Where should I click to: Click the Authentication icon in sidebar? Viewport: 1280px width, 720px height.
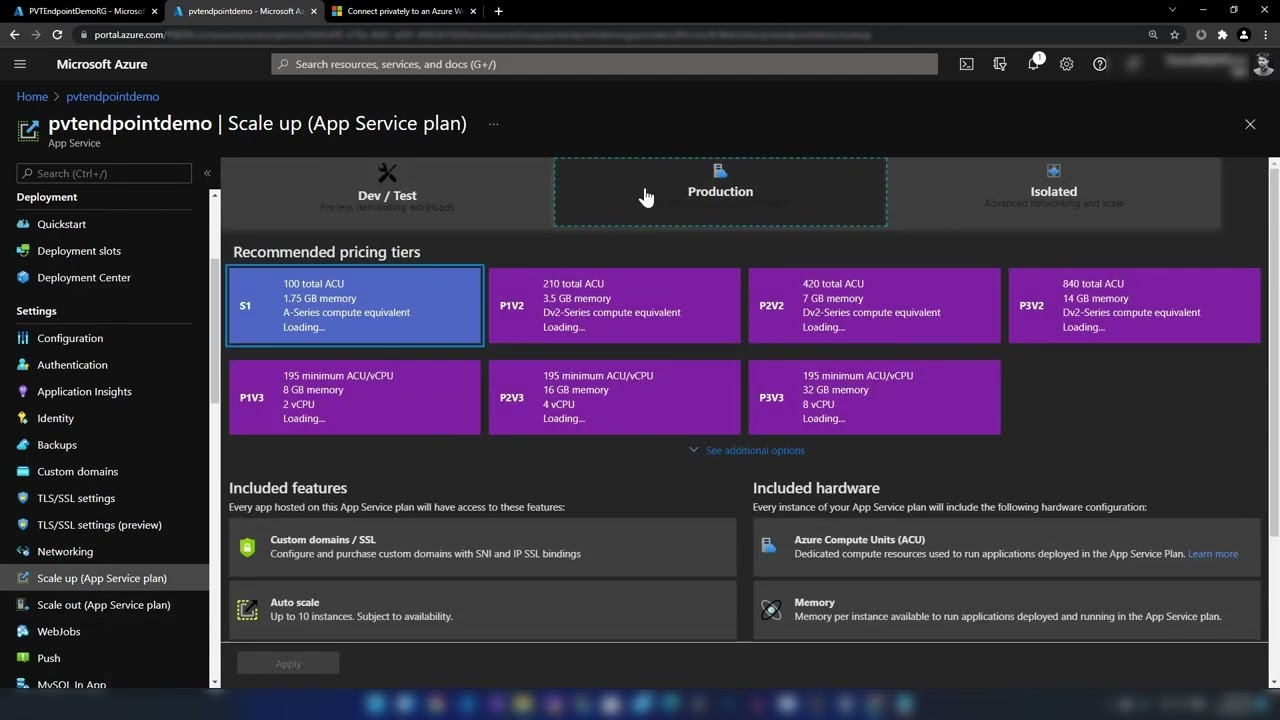click(24, 365)
